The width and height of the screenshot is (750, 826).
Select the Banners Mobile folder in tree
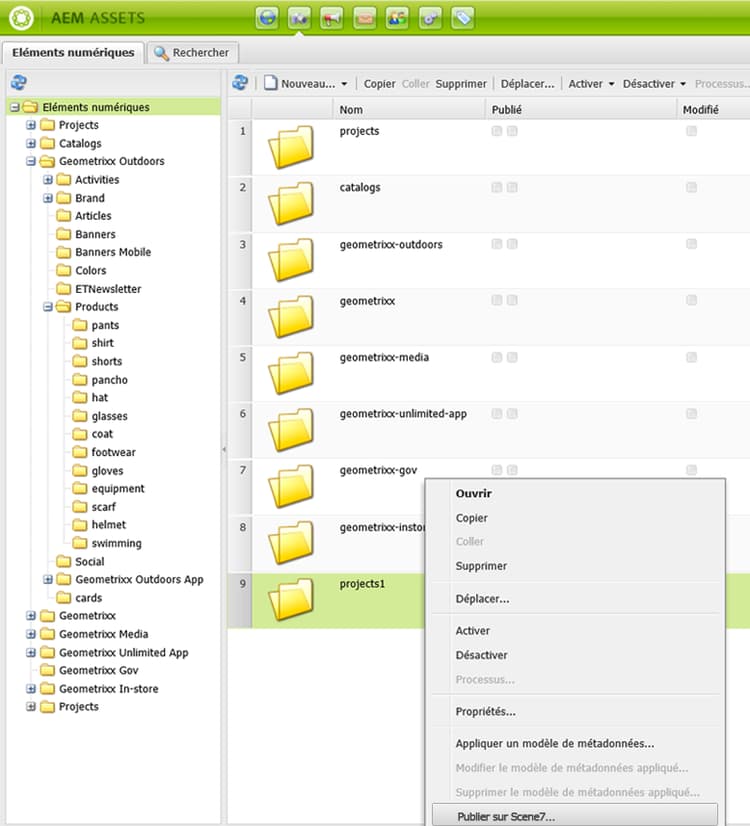113,252
